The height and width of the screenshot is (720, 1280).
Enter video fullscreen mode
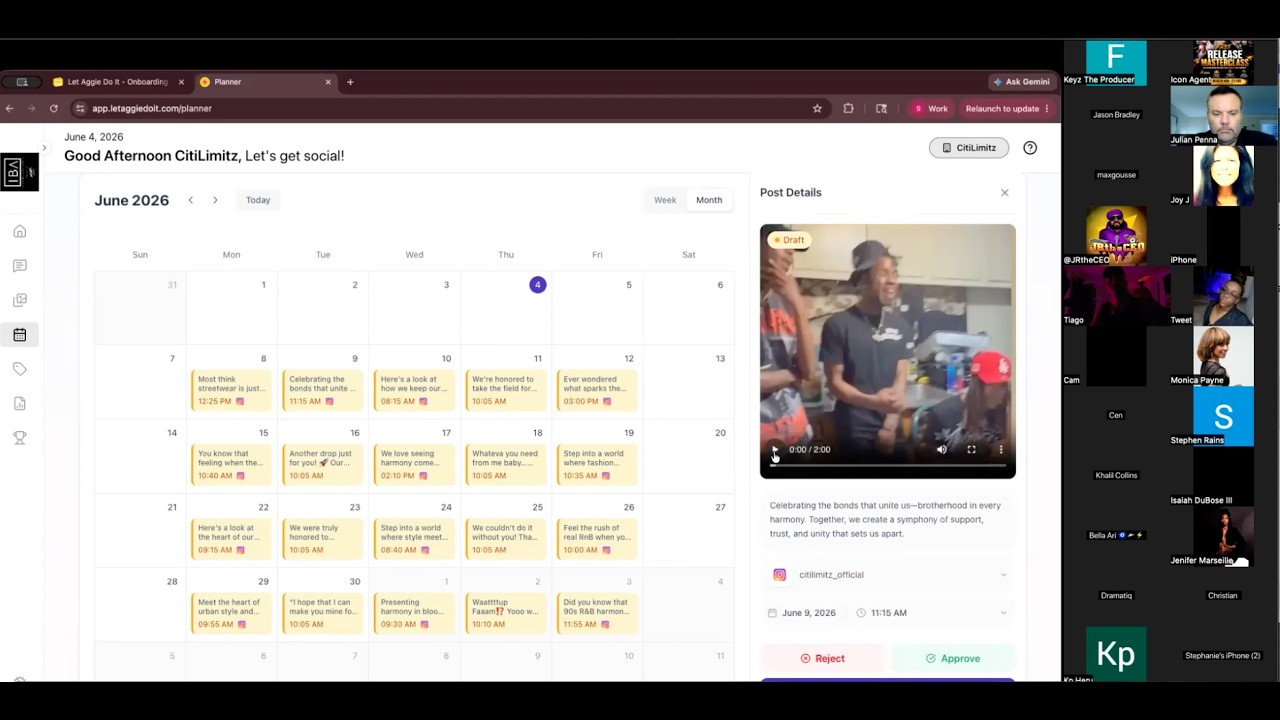pos(971,450)
